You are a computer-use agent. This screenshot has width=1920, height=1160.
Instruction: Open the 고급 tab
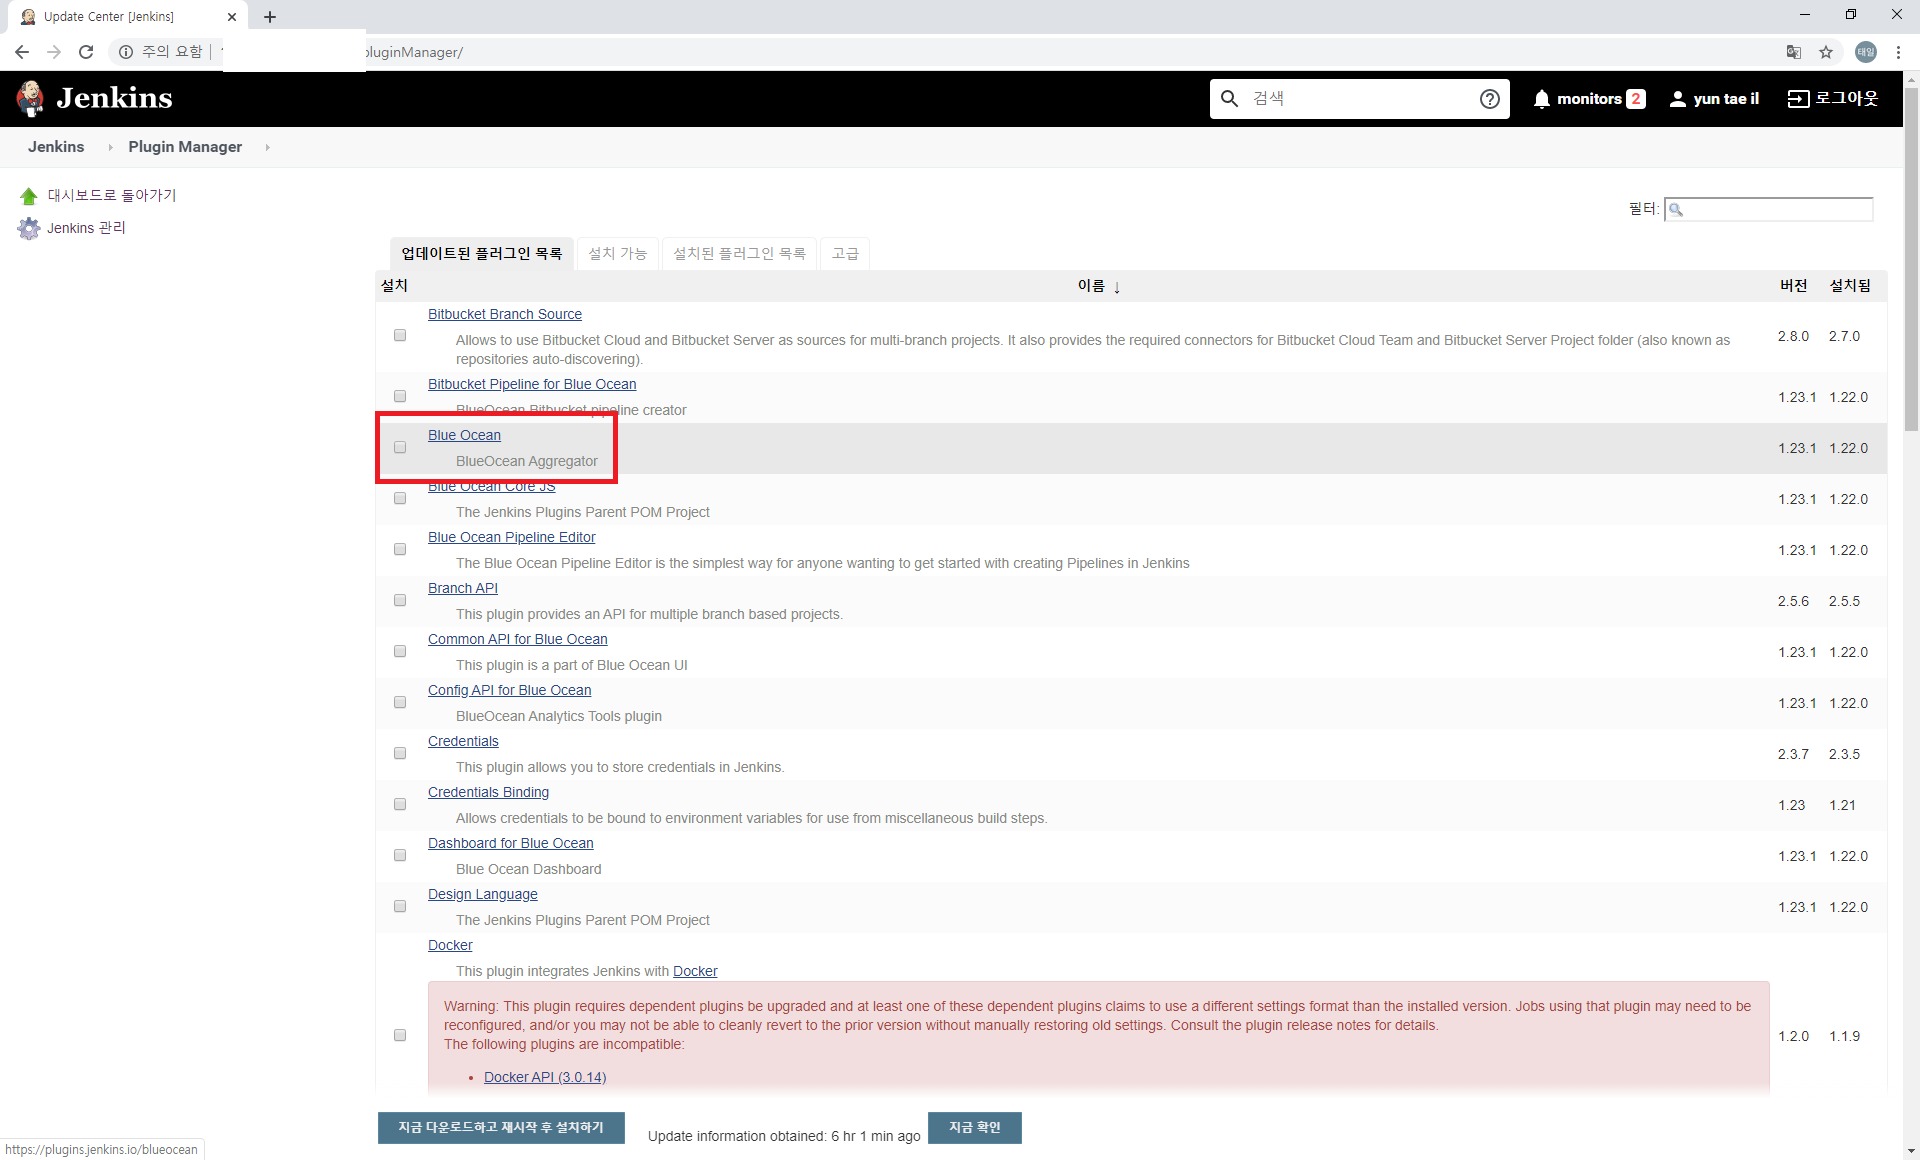click(x=845, y=254)
